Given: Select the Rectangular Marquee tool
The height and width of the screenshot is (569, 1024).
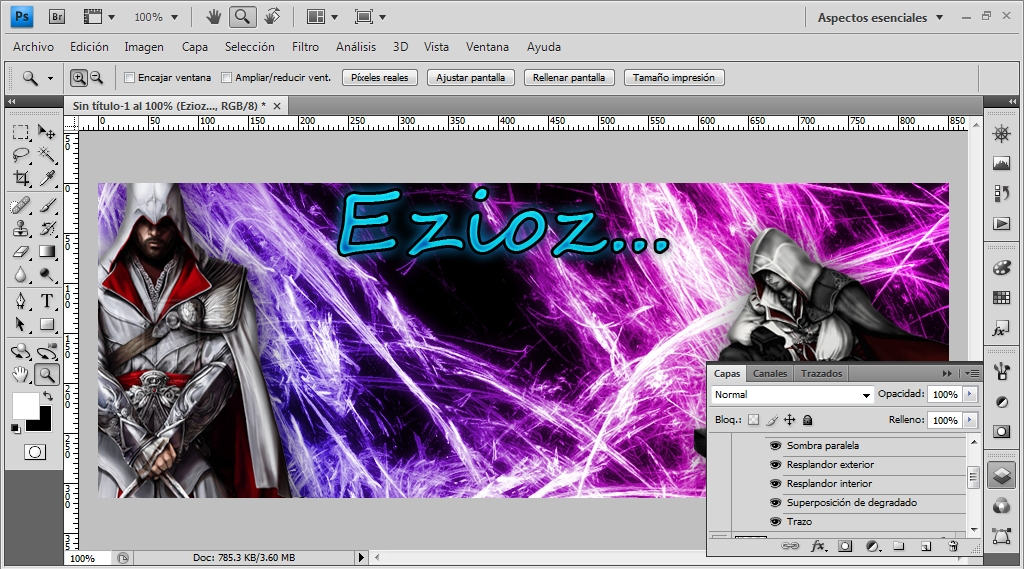Looking at the screenshot, I should (x=21, y=133).
